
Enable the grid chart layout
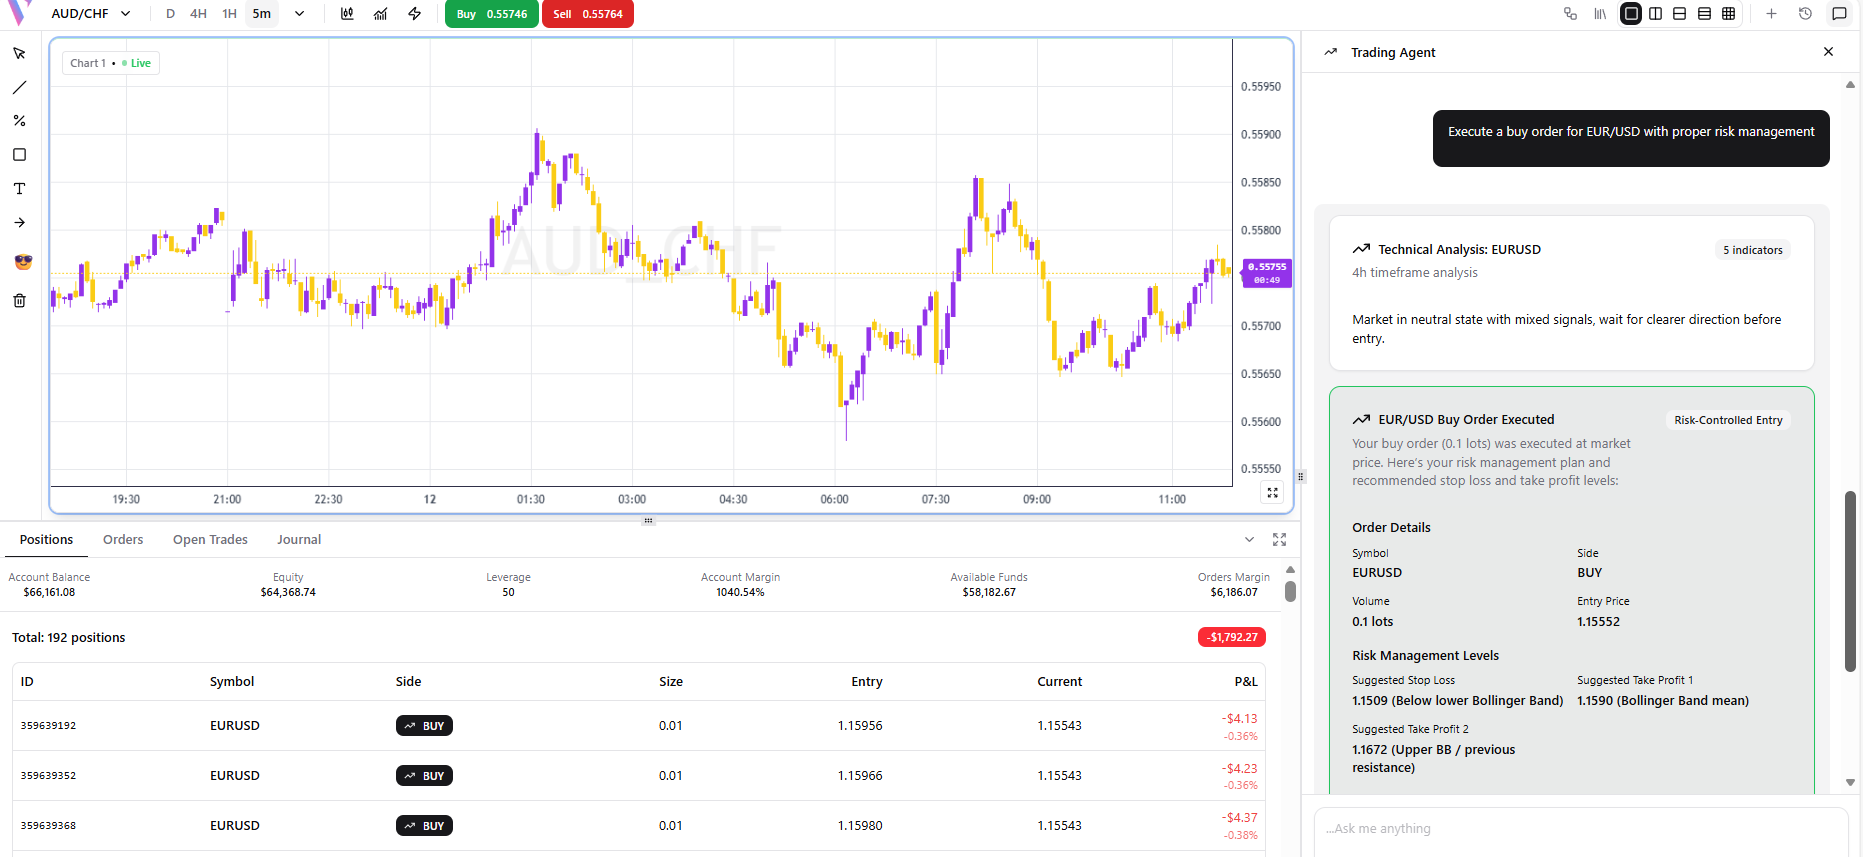pyautogui.click(x=1728, y=14)
